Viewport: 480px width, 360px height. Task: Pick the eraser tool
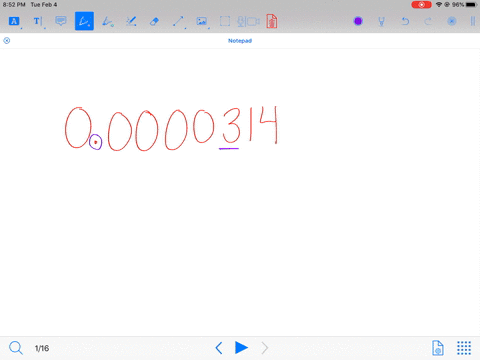tap(154, 22)
